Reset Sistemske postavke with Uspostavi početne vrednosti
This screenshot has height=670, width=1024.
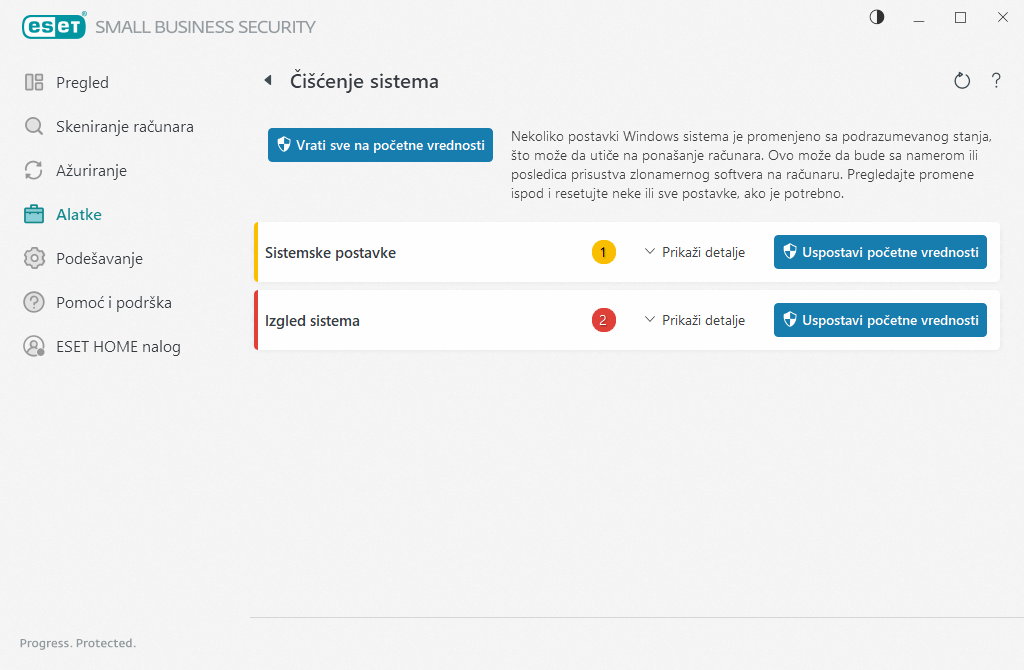tap(880, 253)
